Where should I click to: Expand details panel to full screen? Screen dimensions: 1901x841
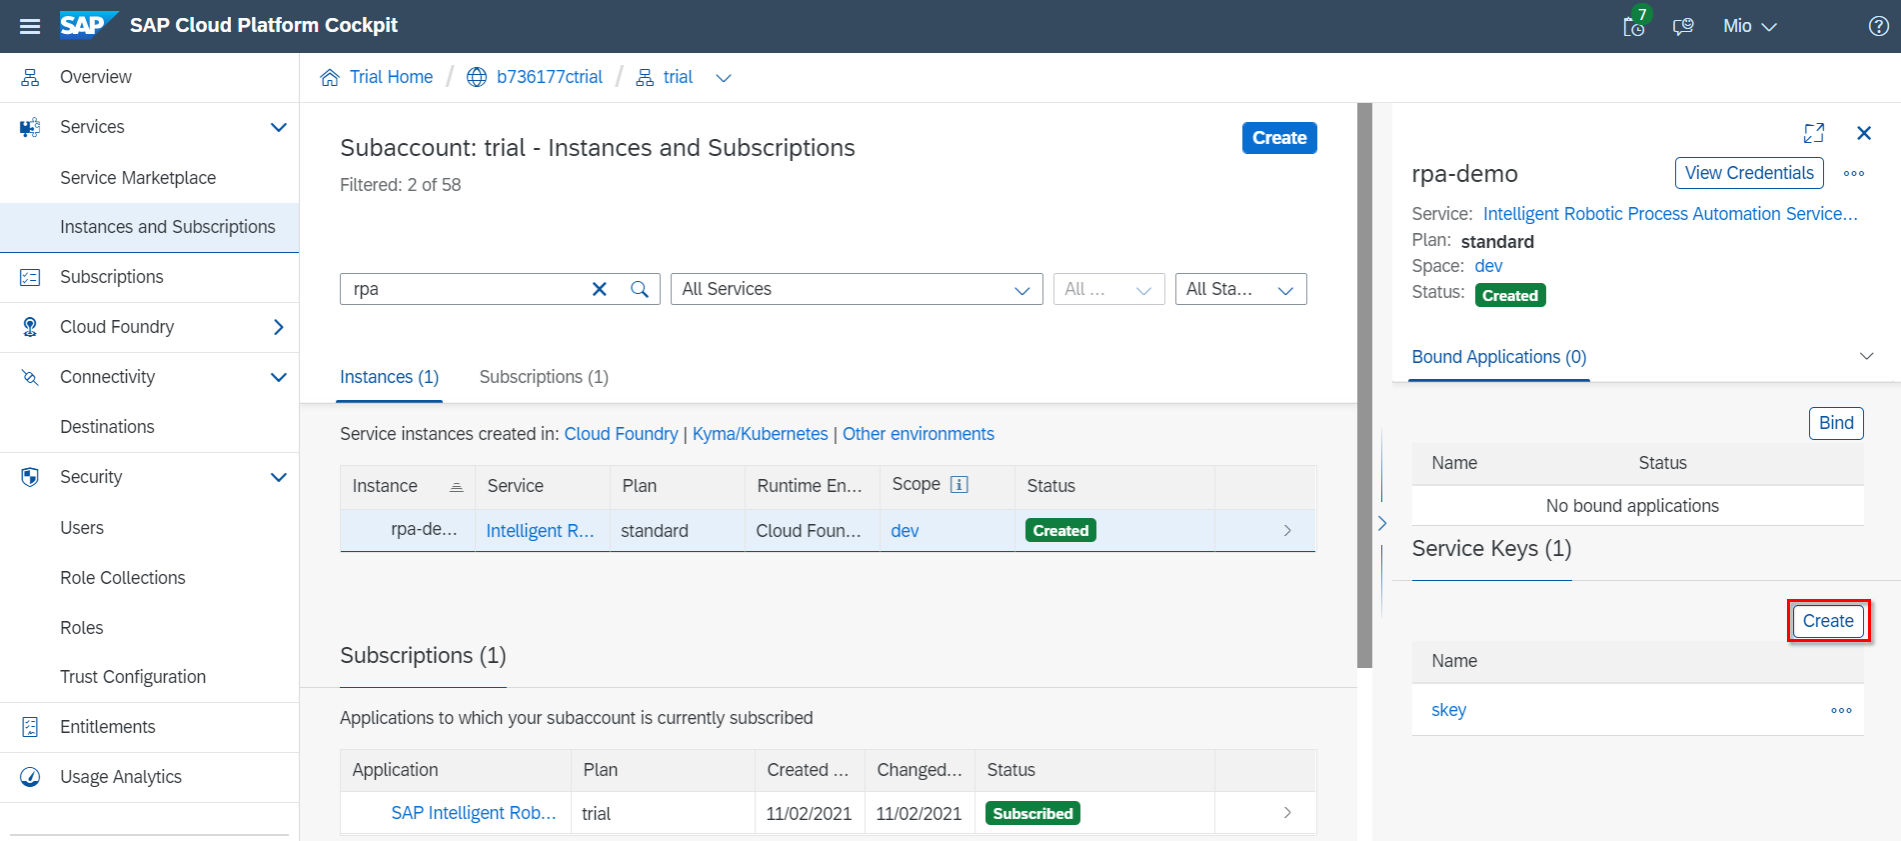tap(1814, 133)
